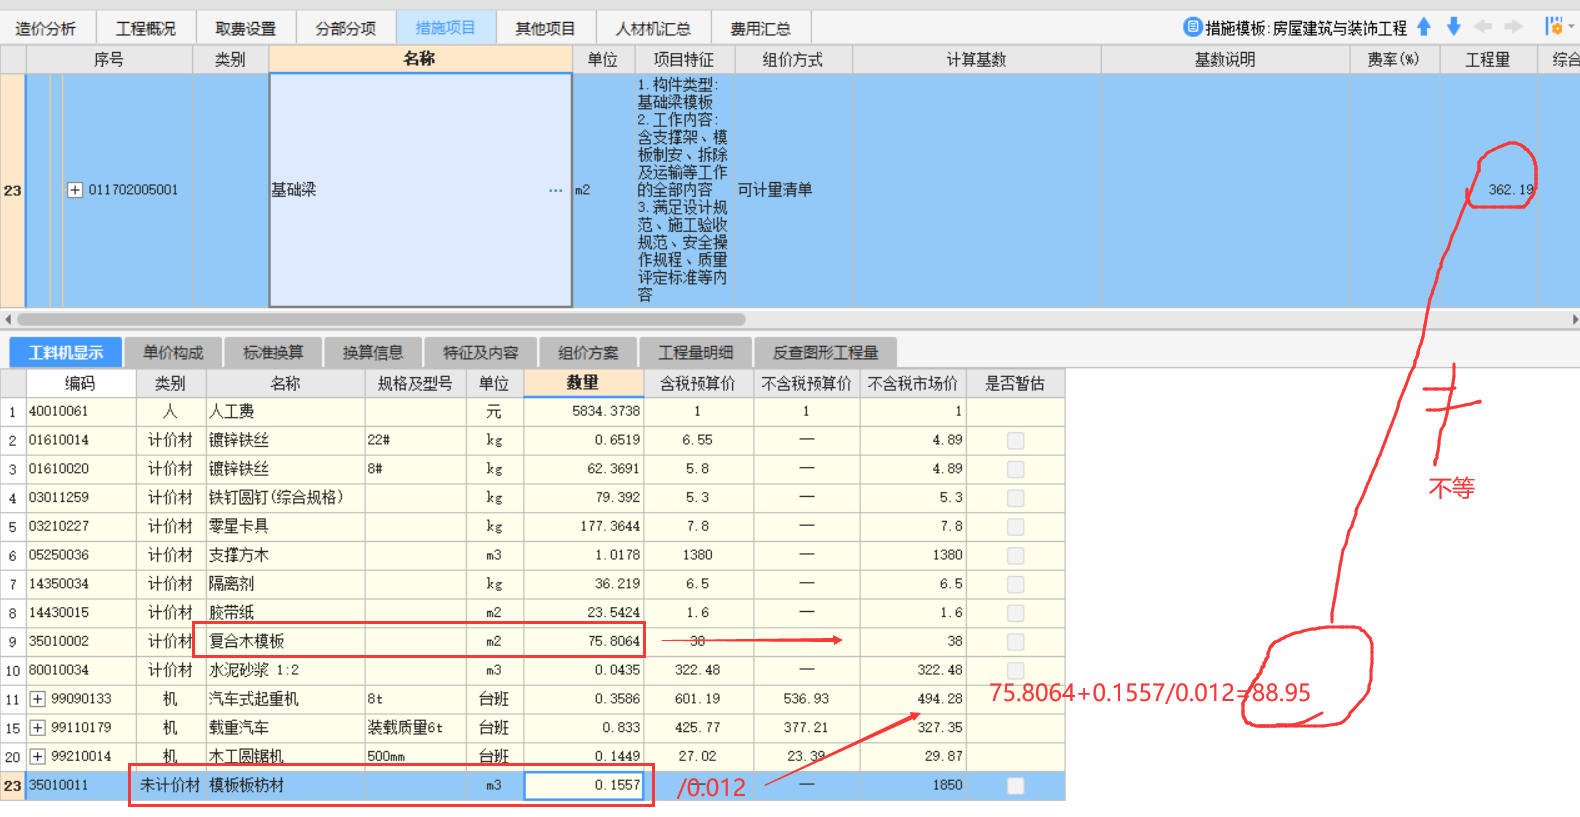1580x817 pixels.
Task: Move the row up with the blue up arrow
Action: click(x=1424, y=27)
